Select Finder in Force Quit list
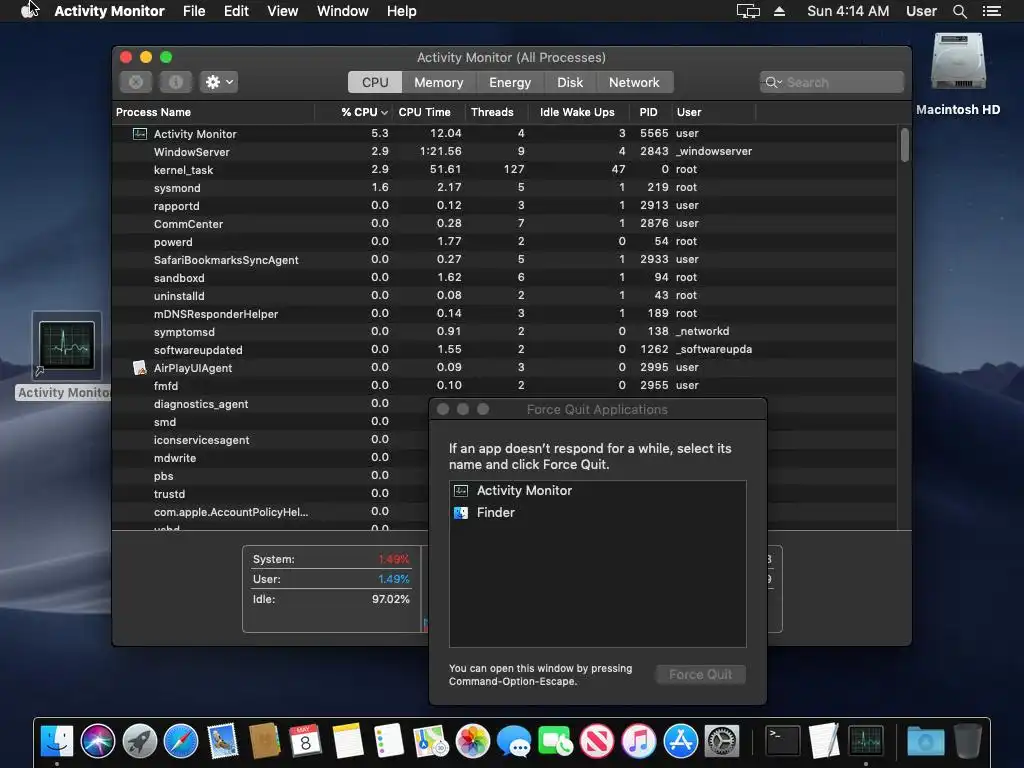This screenshot has height=768, width=1024. (597, 513)
